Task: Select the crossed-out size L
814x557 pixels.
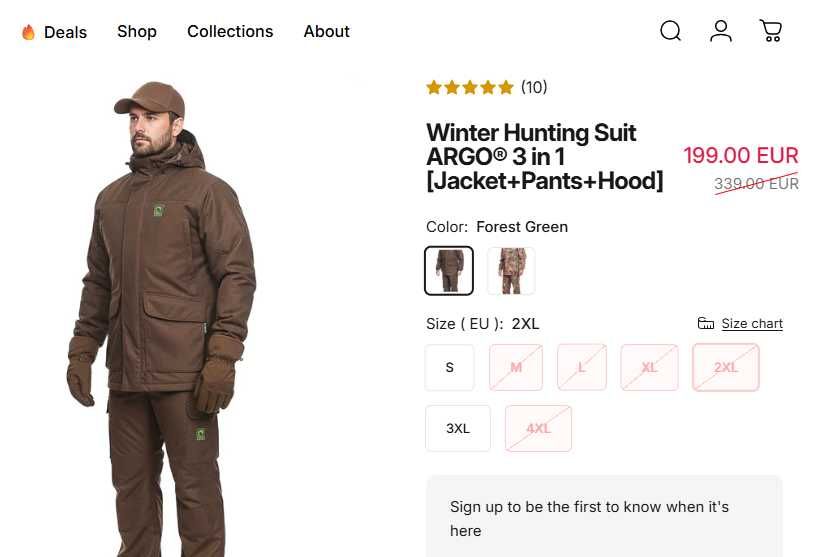Action: click(x=582, y=367)
